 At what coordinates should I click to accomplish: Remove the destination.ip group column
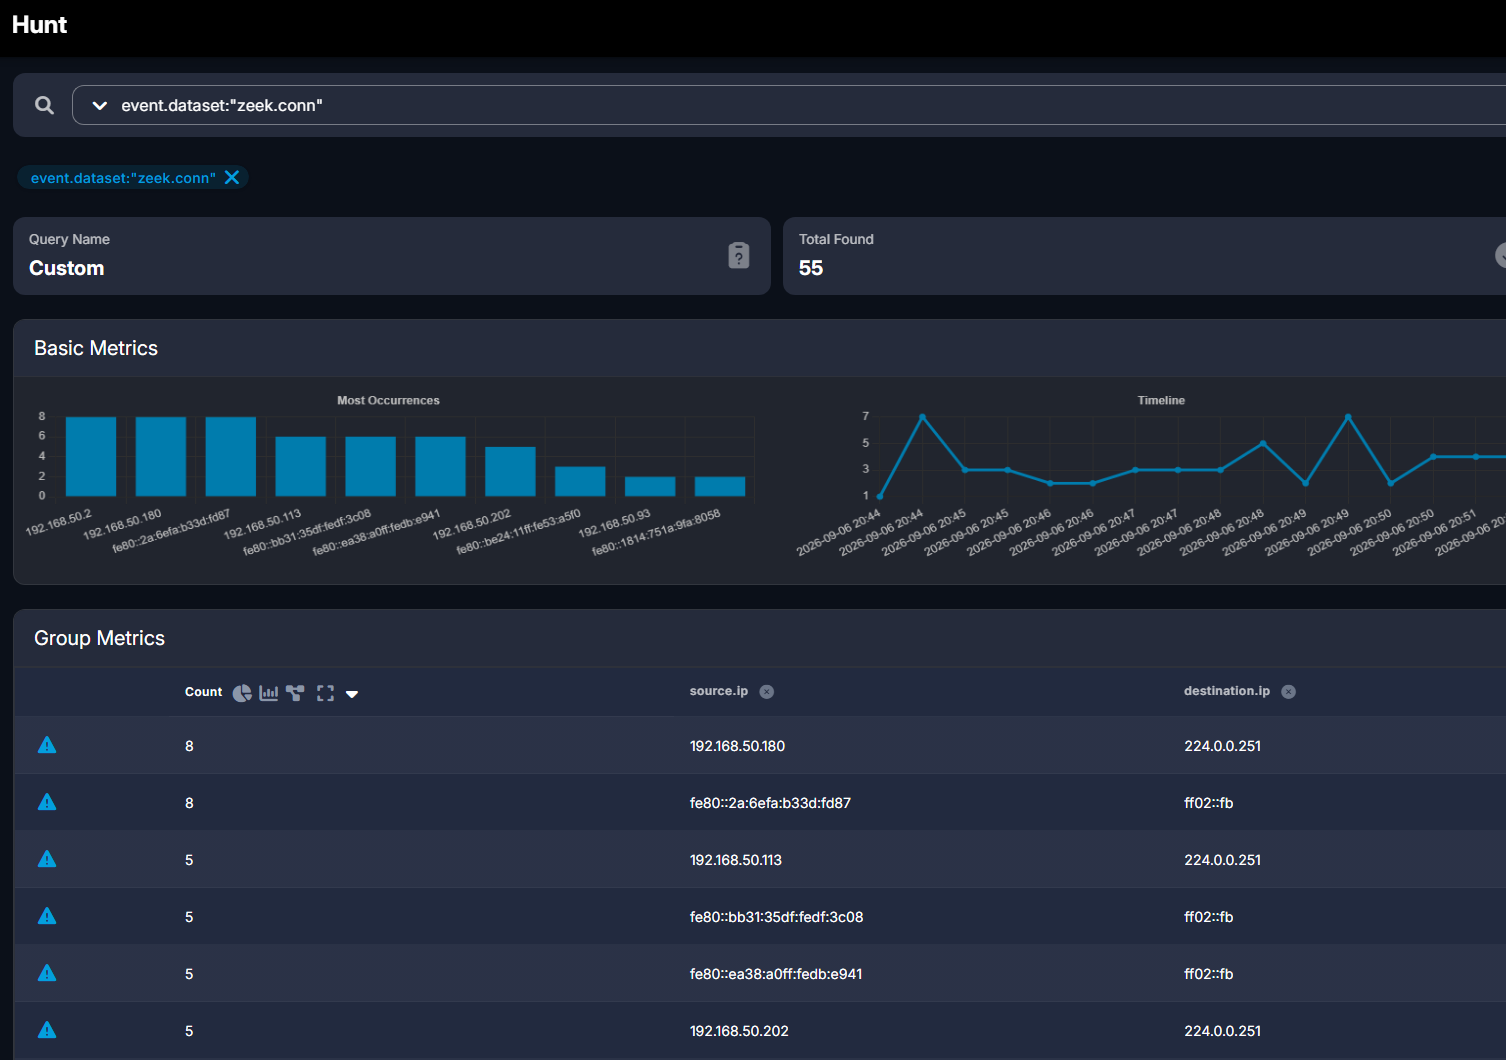(1289, 692)
